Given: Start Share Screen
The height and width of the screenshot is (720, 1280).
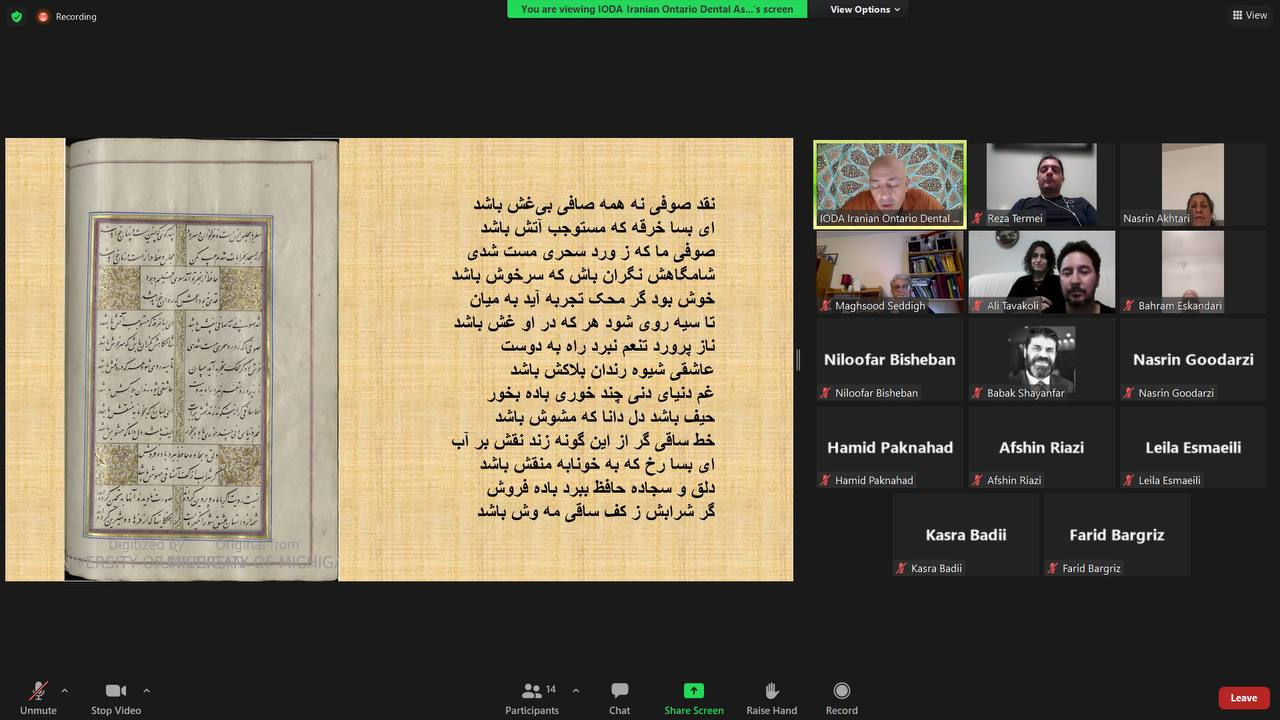Looking at the screenshot, I should pos(694,697).
